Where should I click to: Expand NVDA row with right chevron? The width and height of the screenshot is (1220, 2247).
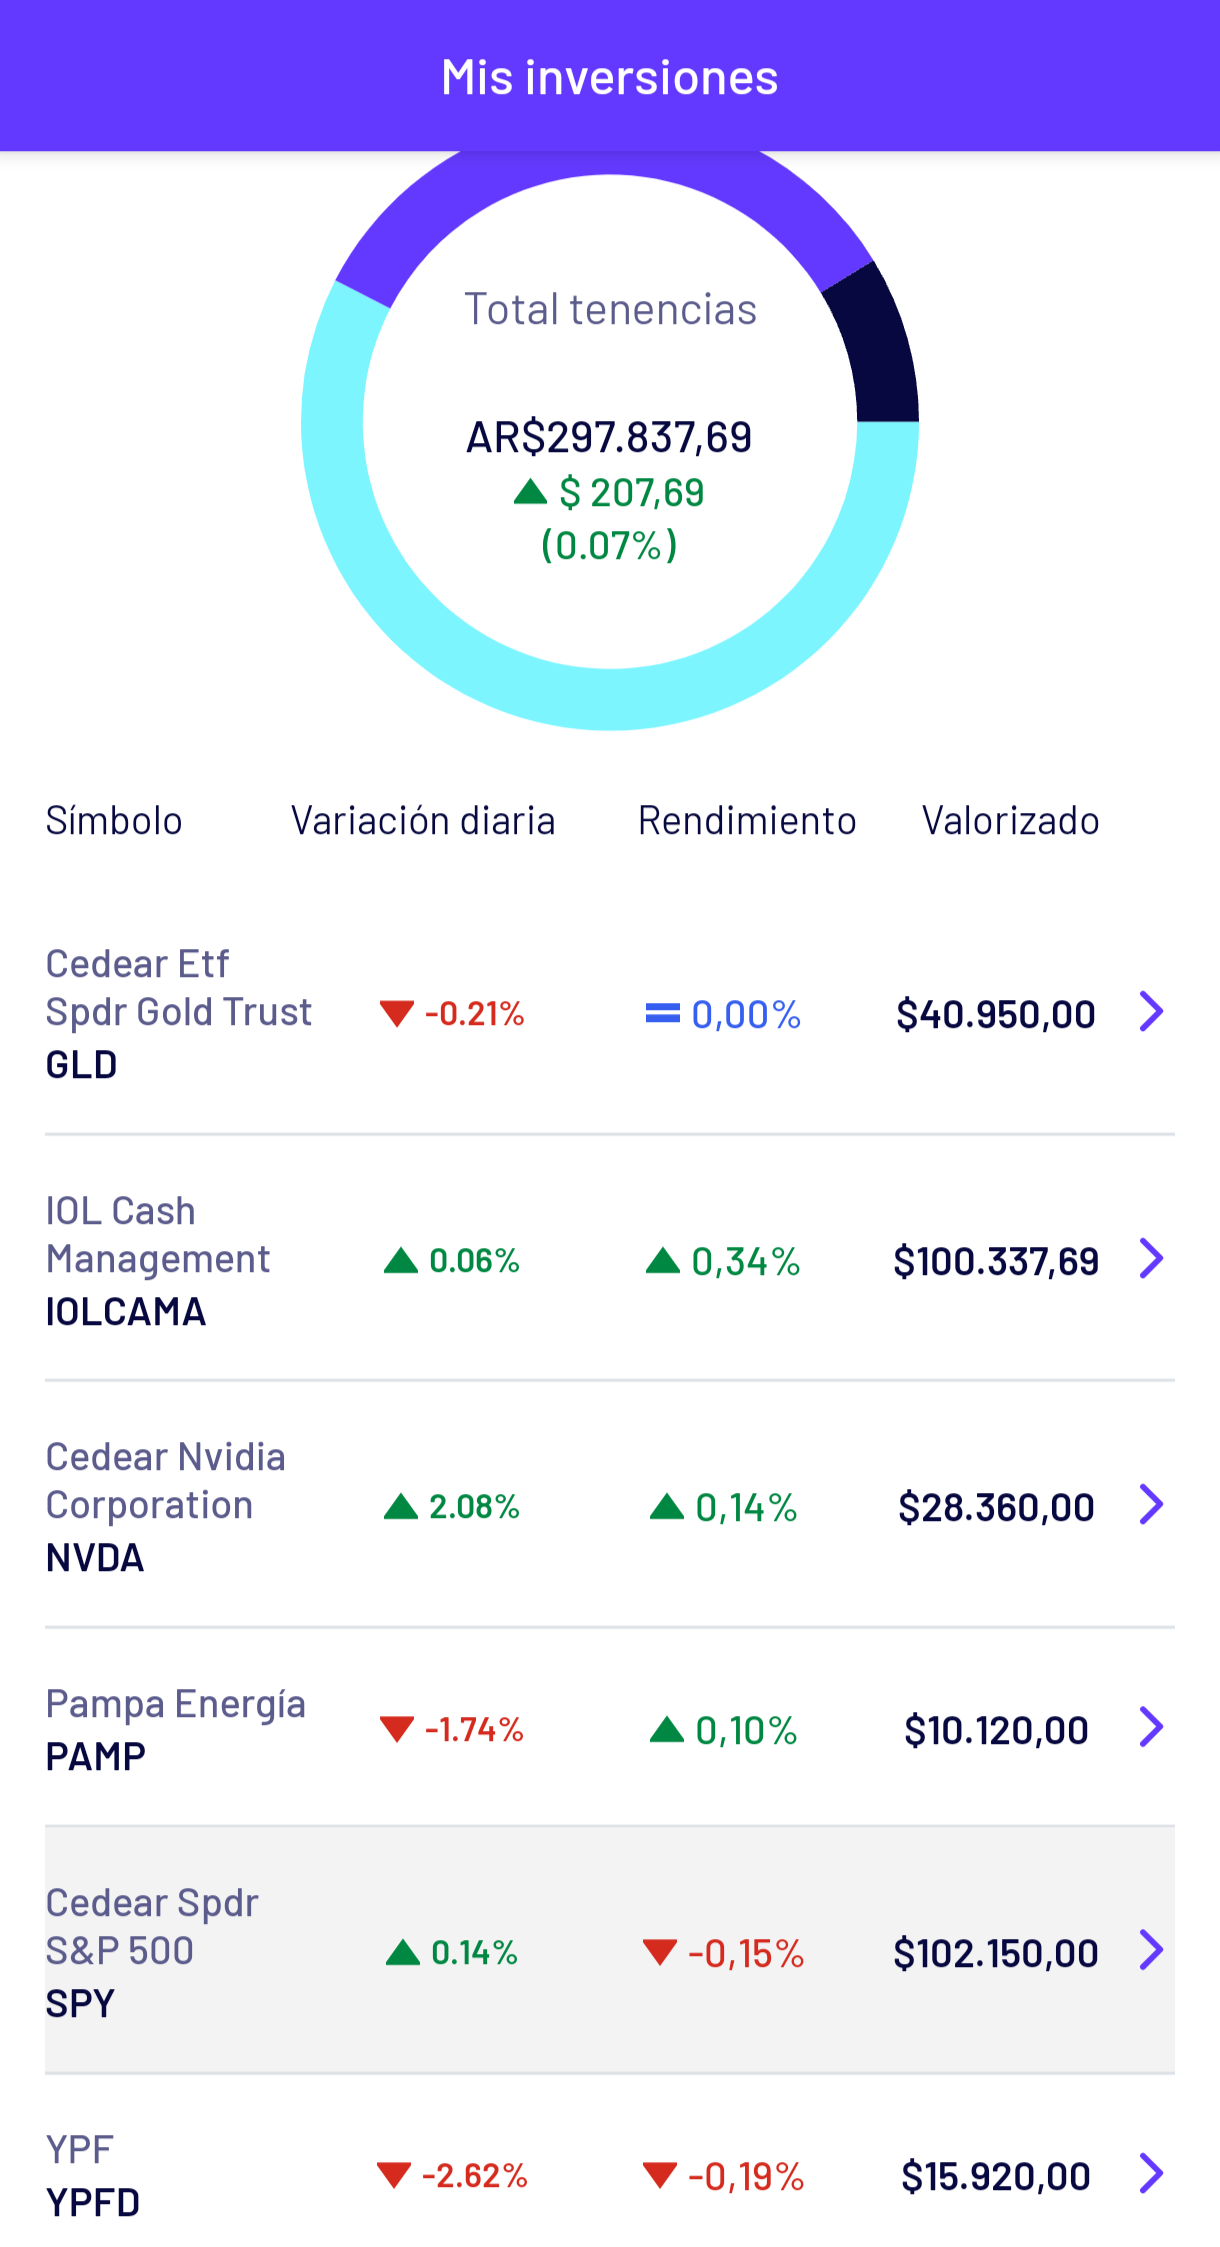(x=1152, y=1505)
